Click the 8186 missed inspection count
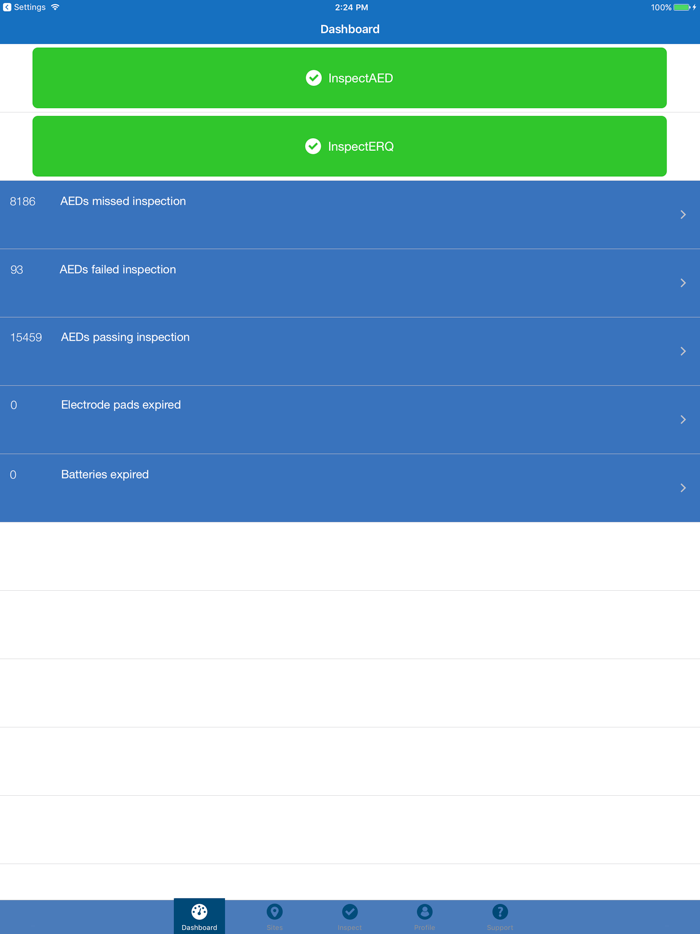Image resolution: width=700 pixels, height=934 pixels. click(x=23, y=202)
